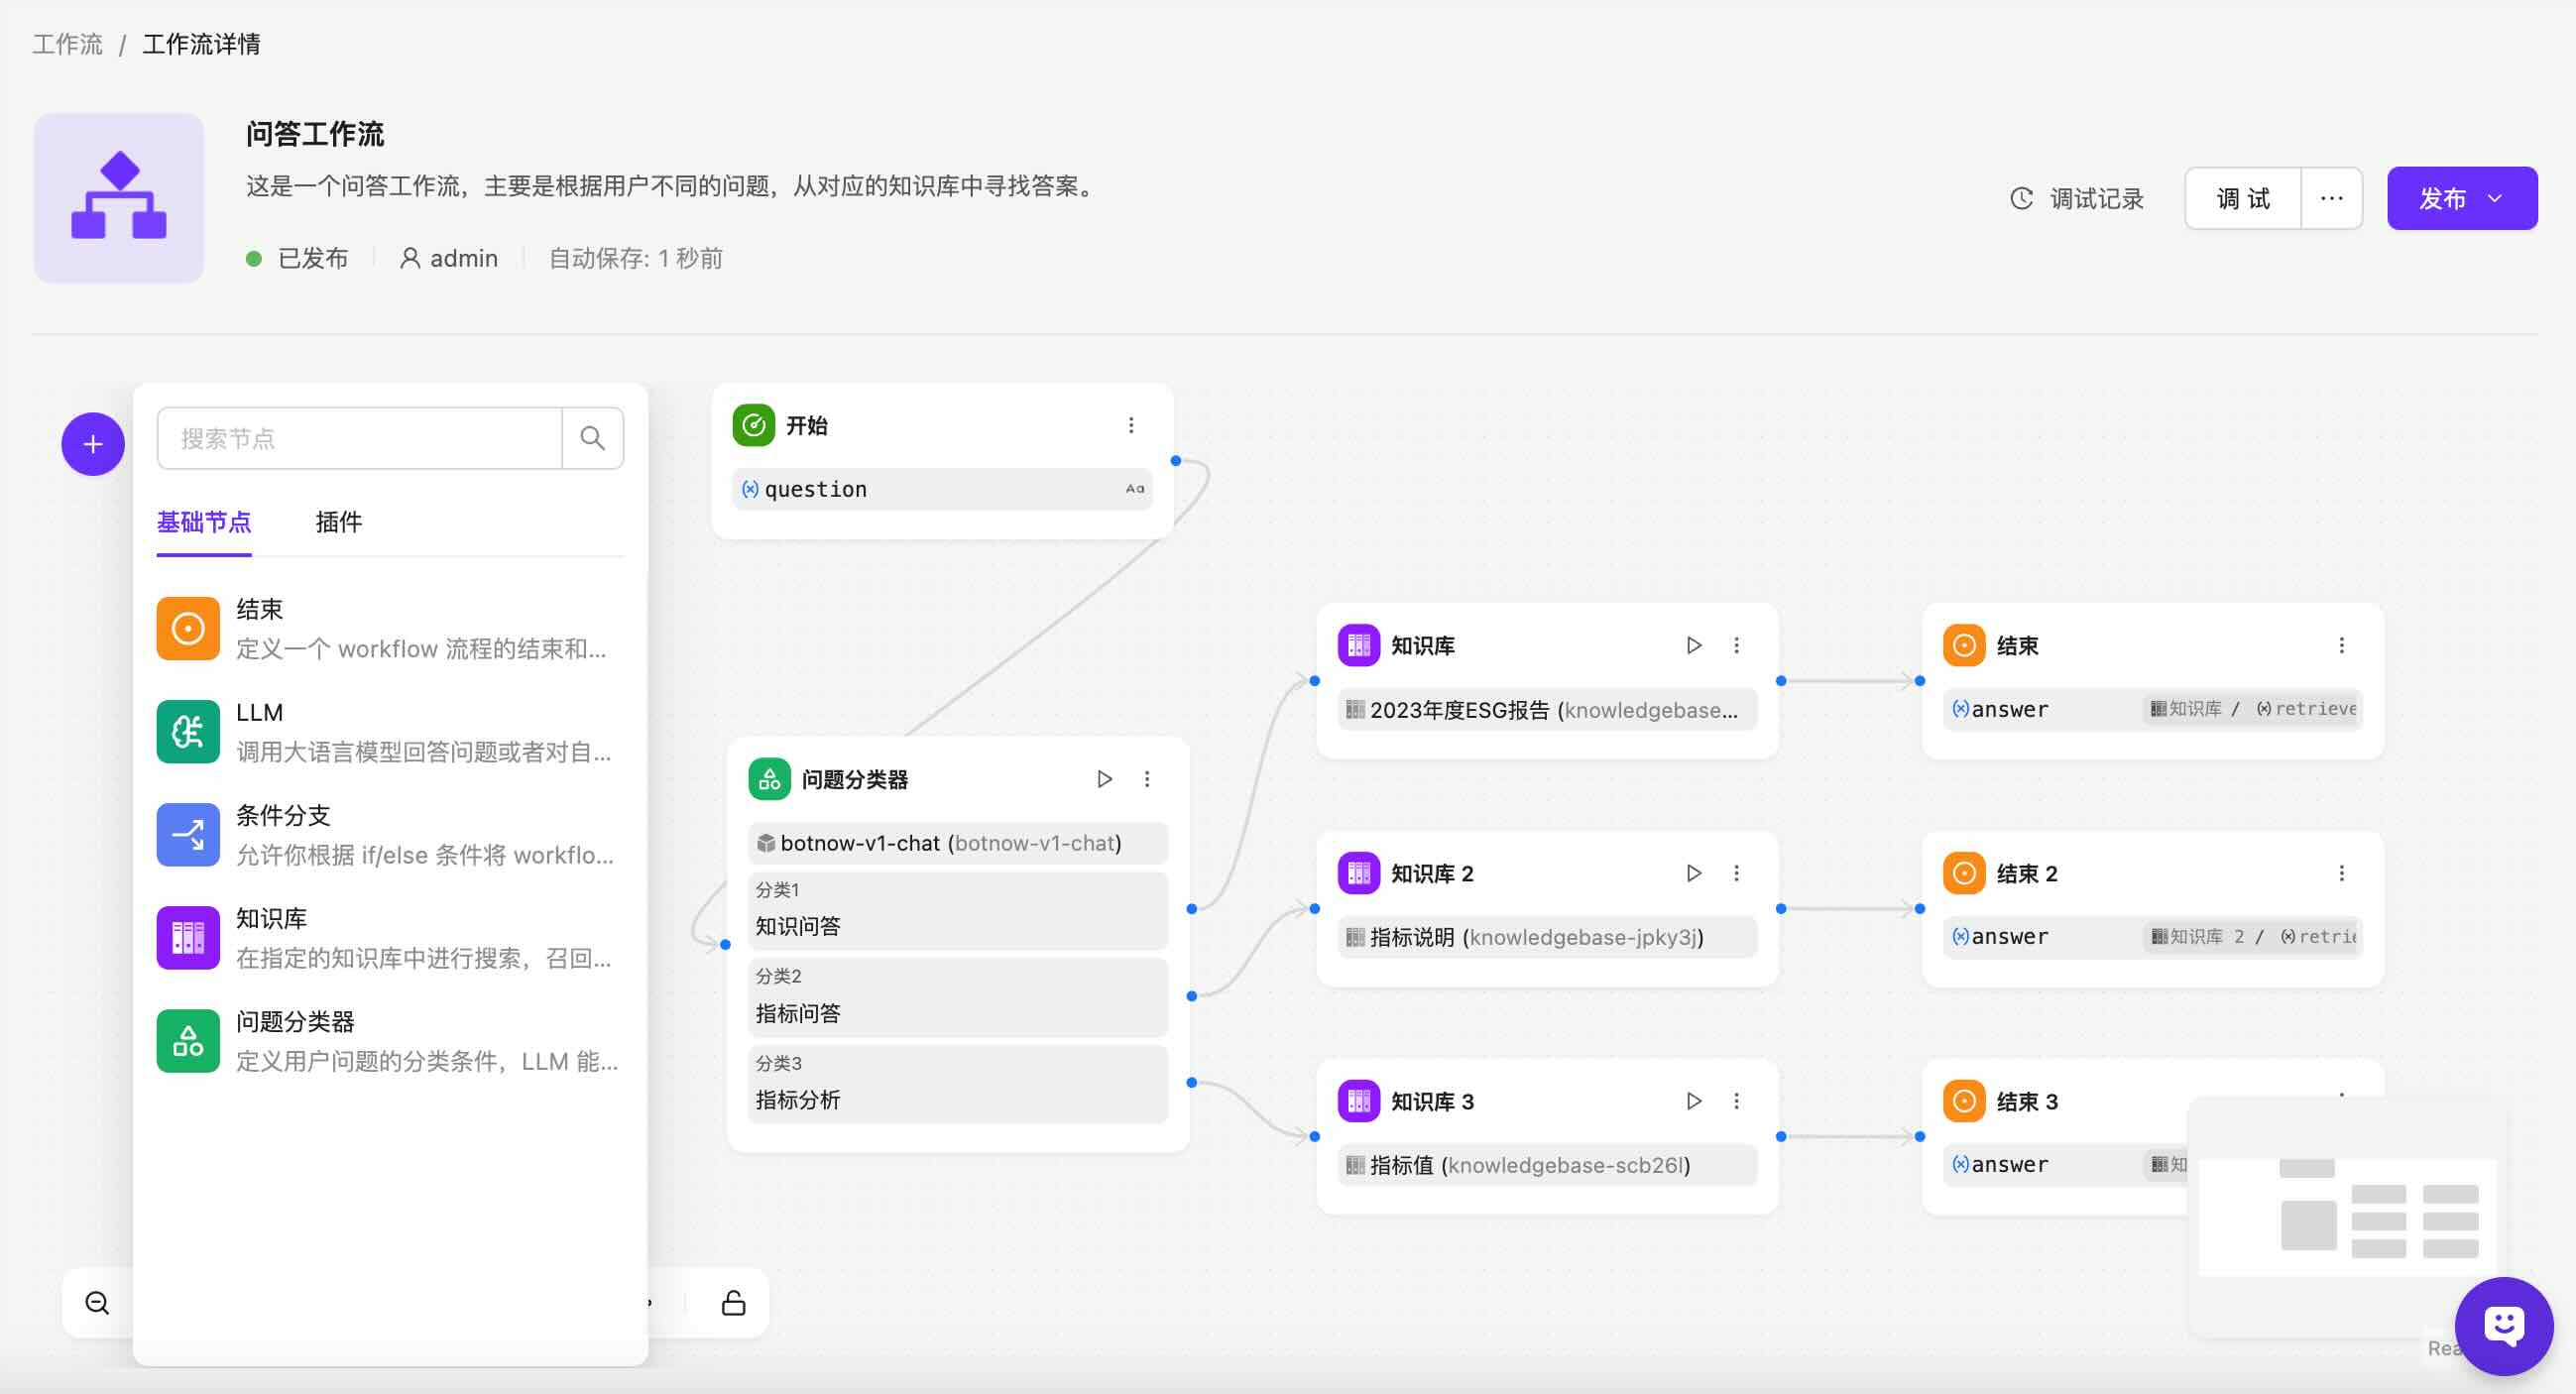The height and width of the screenshot is (1394, 2576).
Task: Select the LLM node icon
Action: coord(188,731)
